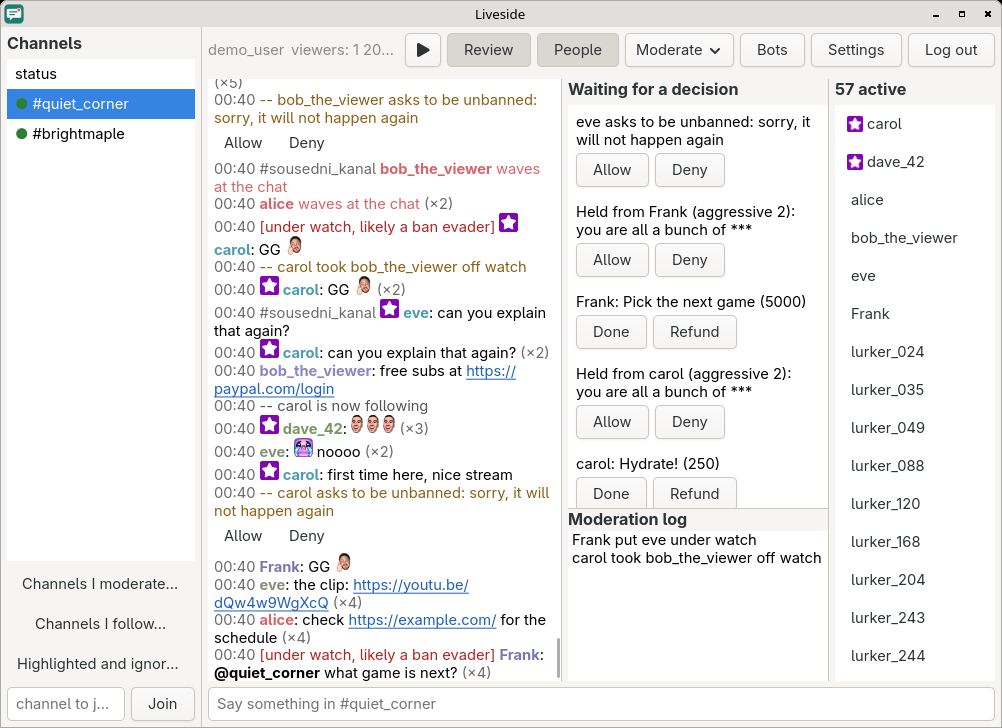
Task: Click the crying emote in eve's noooo message
Action: tap(303, 448)
